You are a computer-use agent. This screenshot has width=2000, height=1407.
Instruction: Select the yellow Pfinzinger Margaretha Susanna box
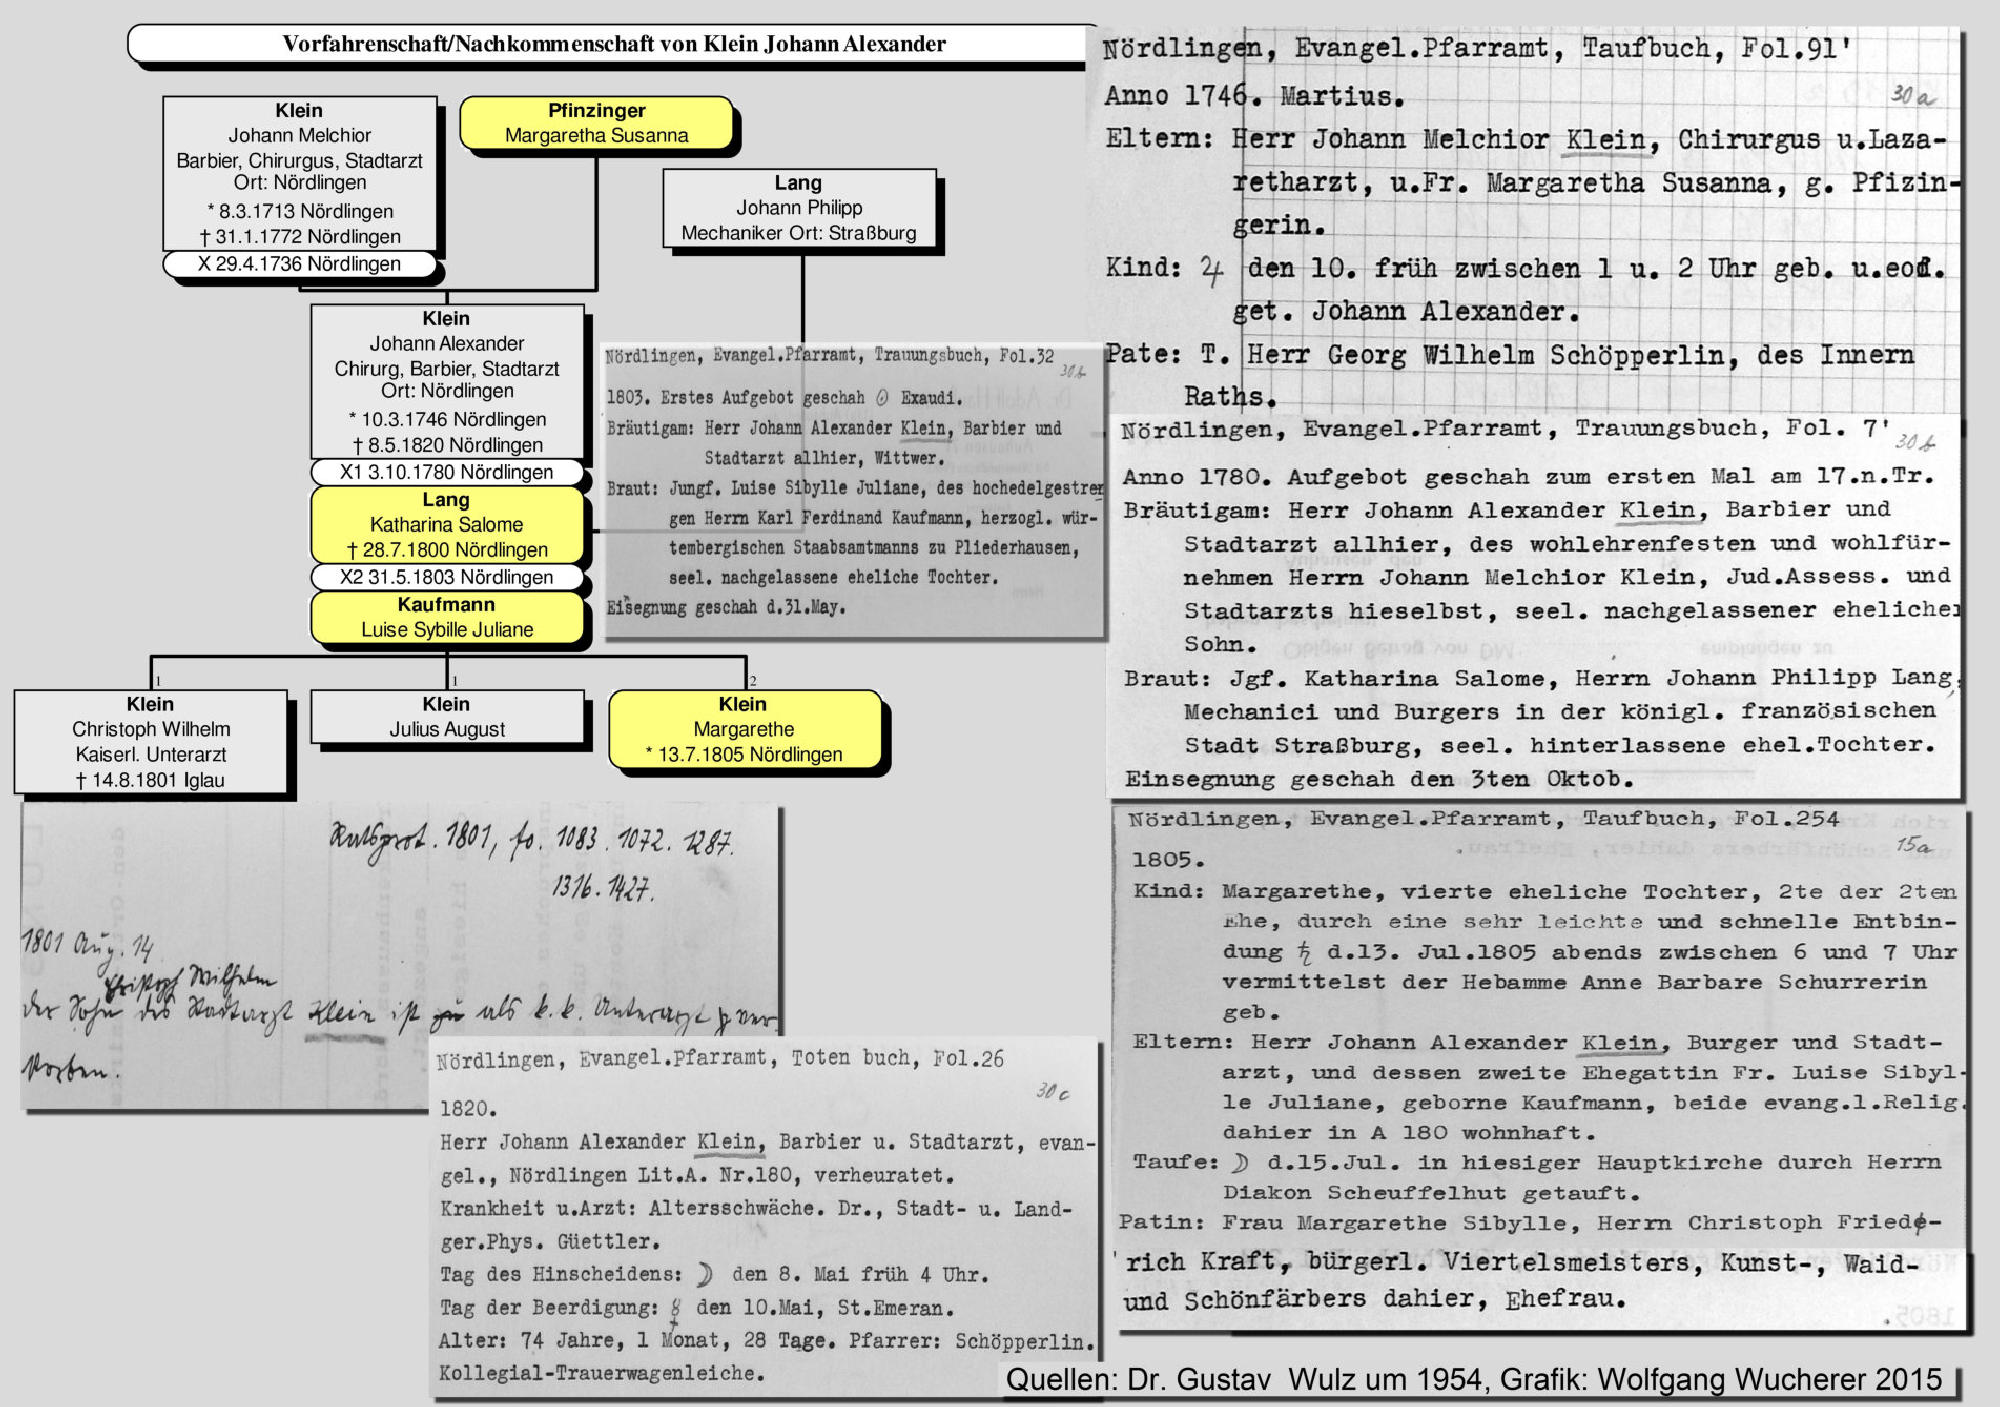pyautogui.click(x=596, y=123)
